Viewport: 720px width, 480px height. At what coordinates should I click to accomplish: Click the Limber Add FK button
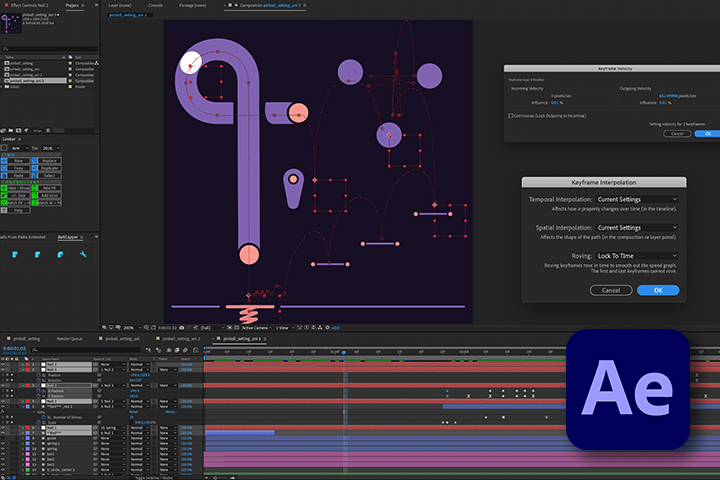click(x=50, y=188)
